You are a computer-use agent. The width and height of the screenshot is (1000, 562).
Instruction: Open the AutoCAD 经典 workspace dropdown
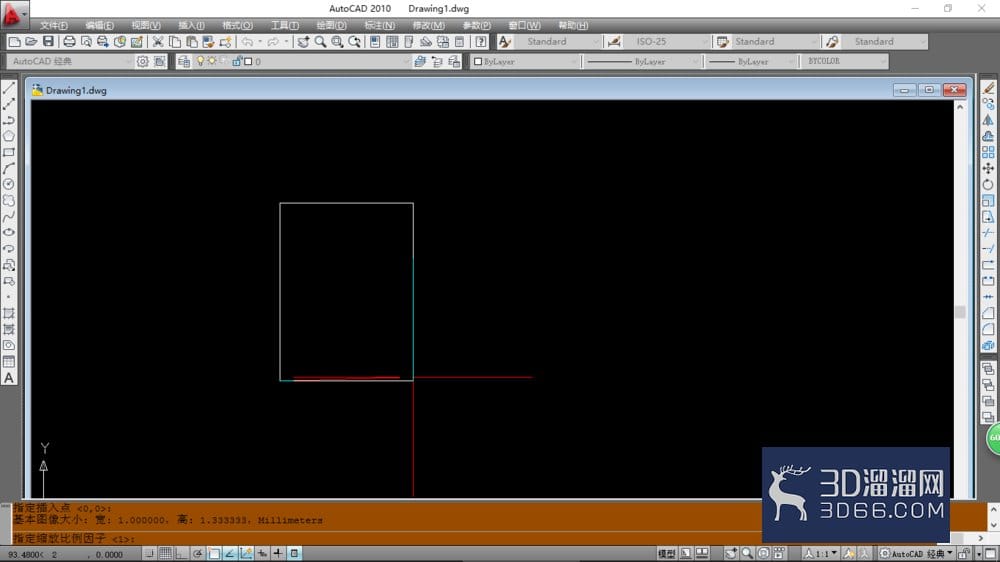70,61
